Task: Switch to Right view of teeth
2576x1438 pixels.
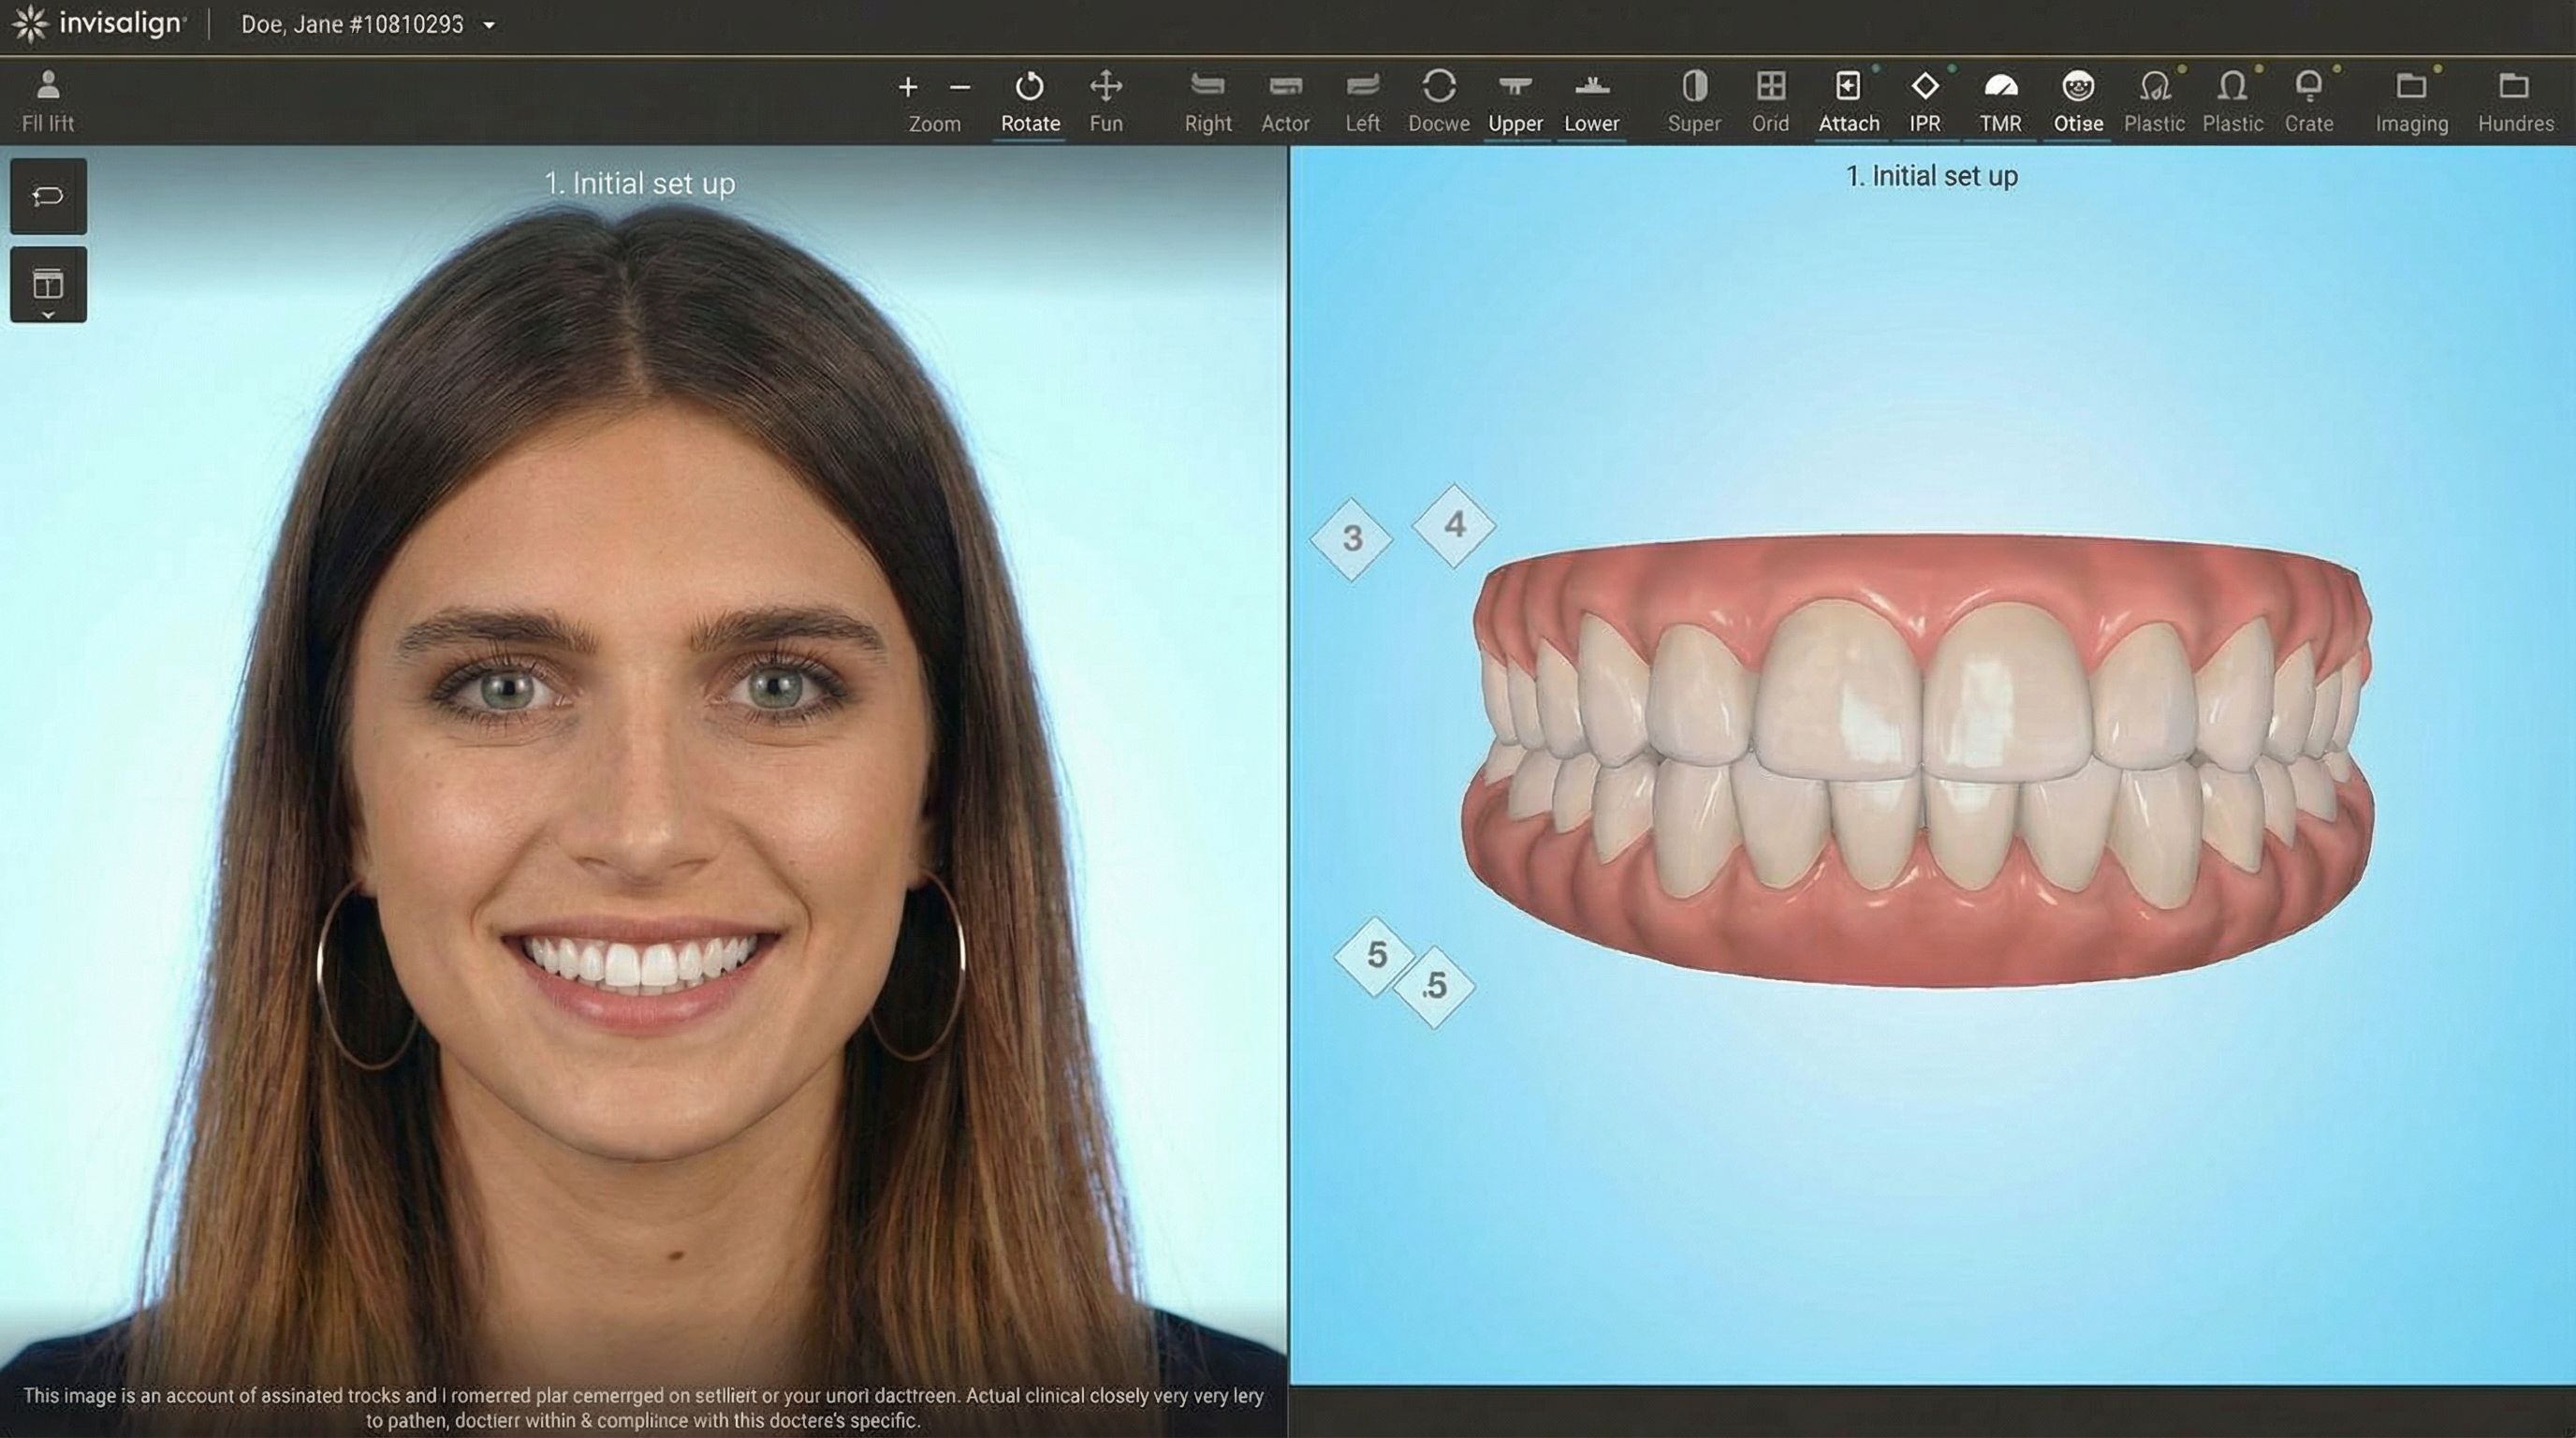Action: pos(1207,87)
